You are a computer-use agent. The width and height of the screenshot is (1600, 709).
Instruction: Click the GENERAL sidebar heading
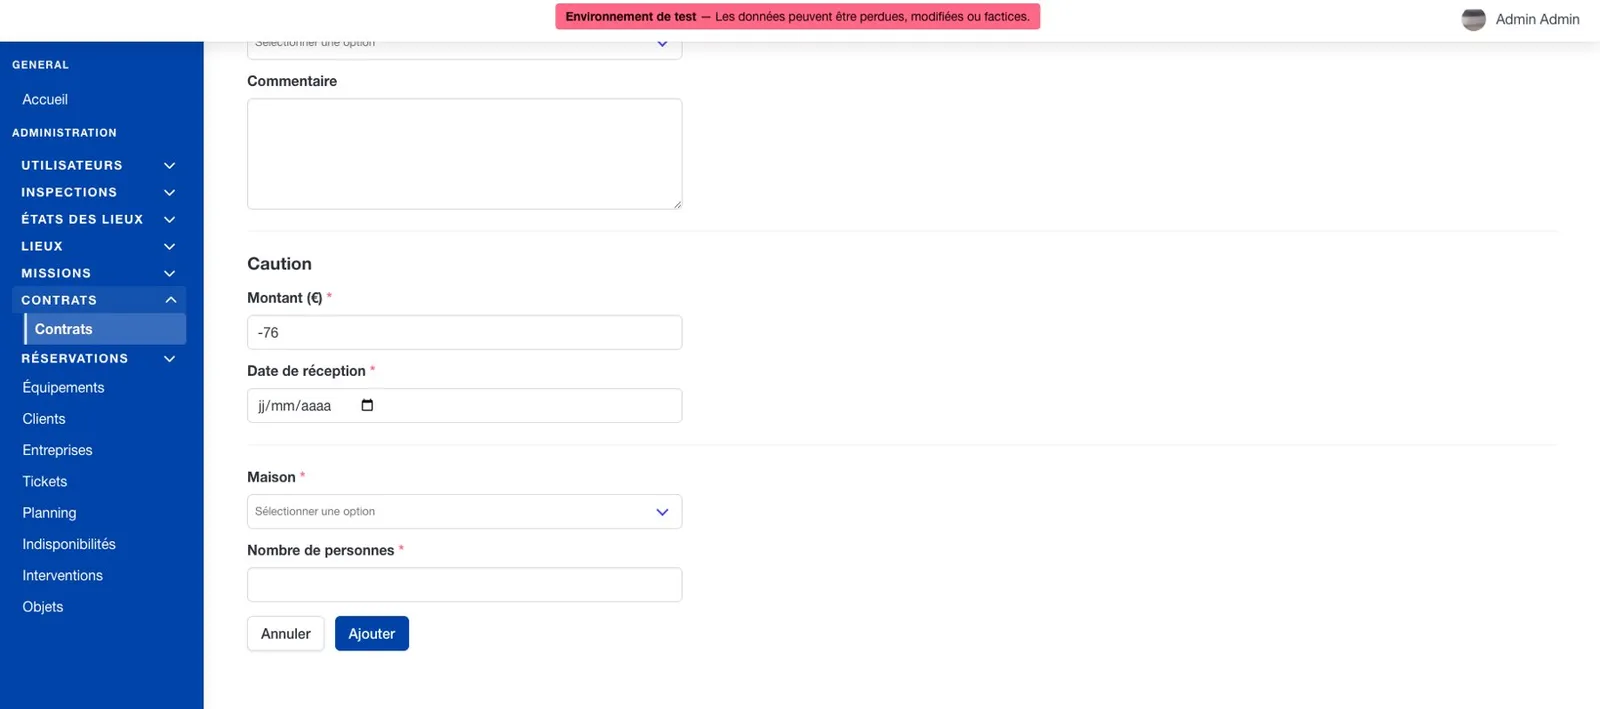click(x=40, y=65)
